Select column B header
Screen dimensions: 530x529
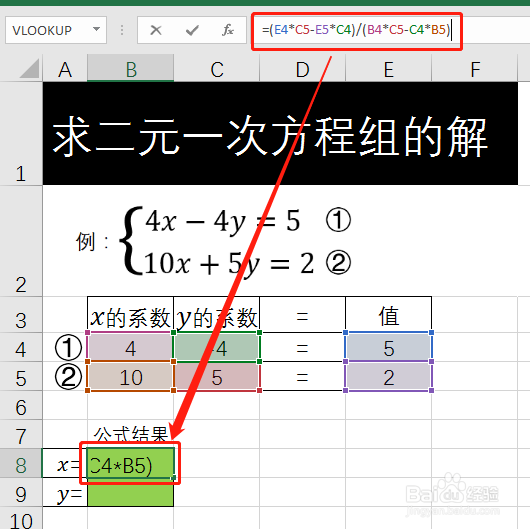coord(130,69)
